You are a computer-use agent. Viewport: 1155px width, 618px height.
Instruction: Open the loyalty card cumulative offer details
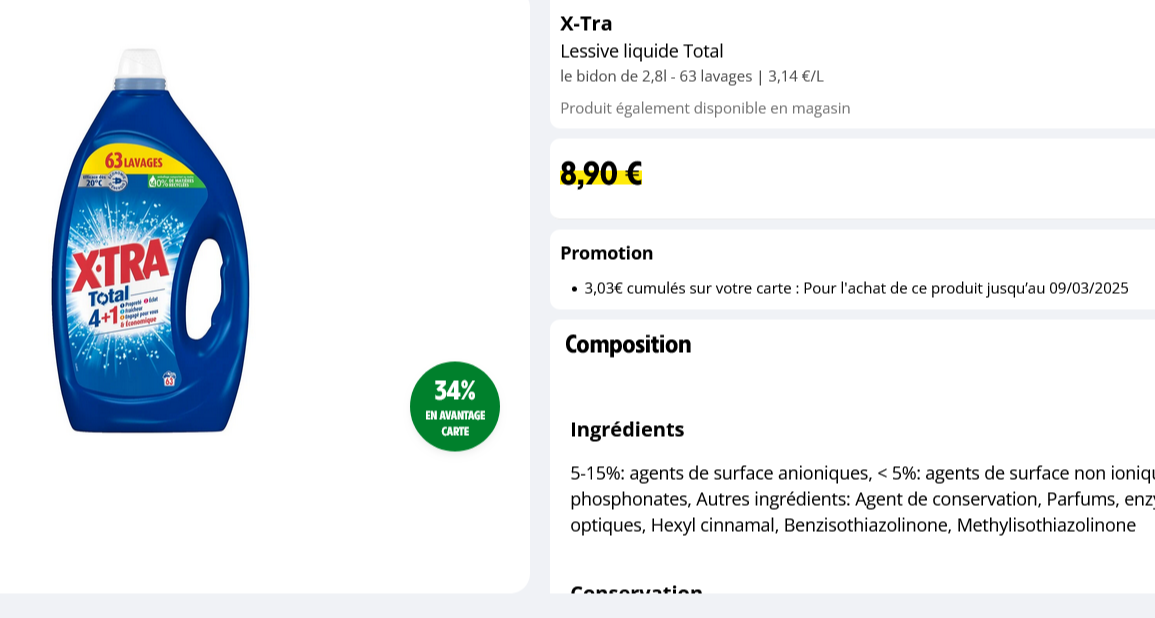click(x=855, y=288)
